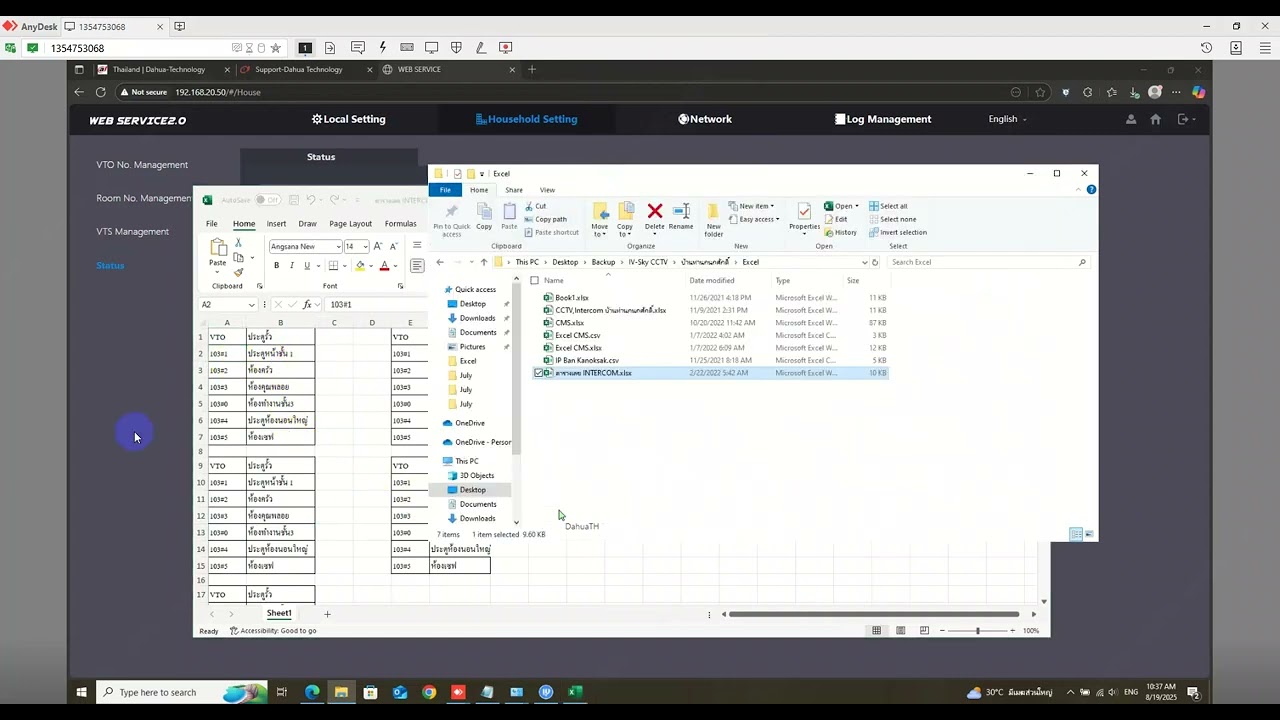Click Properties icon in Explorer ribbon
Viewport: 1280px width, 720px height.
click(x=804, y=211)
